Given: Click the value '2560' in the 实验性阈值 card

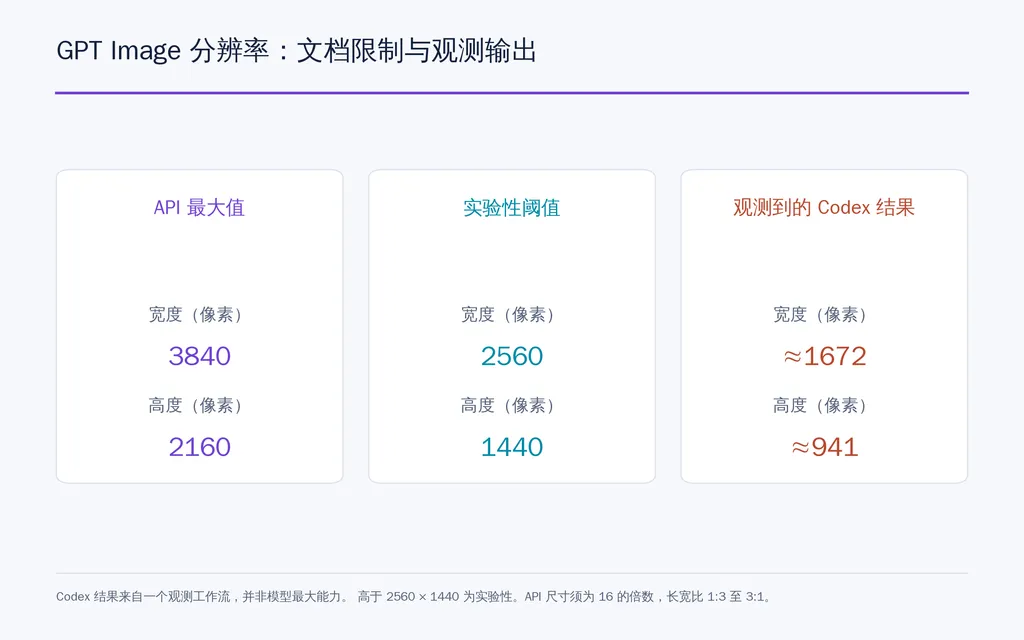Looking at the screenshot, I should [511, 356].
